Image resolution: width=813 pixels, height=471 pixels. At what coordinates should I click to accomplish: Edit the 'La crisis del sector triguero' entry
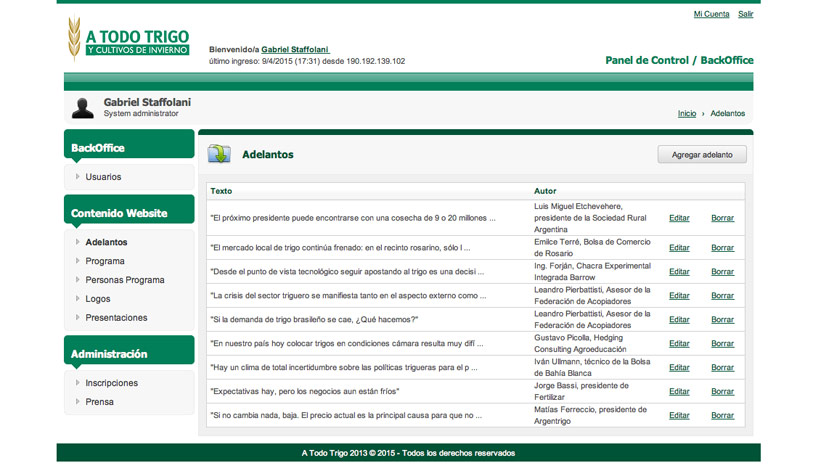pyautogui.click(x=679, y=295)
